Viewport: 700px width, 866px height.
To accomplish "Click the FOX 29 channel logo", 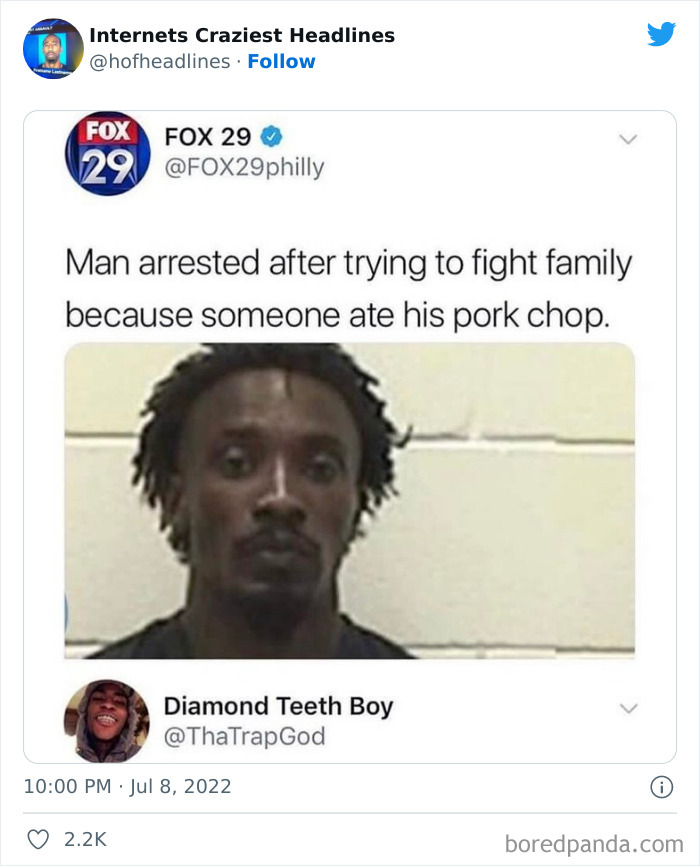I will click(x=108, y=154).
